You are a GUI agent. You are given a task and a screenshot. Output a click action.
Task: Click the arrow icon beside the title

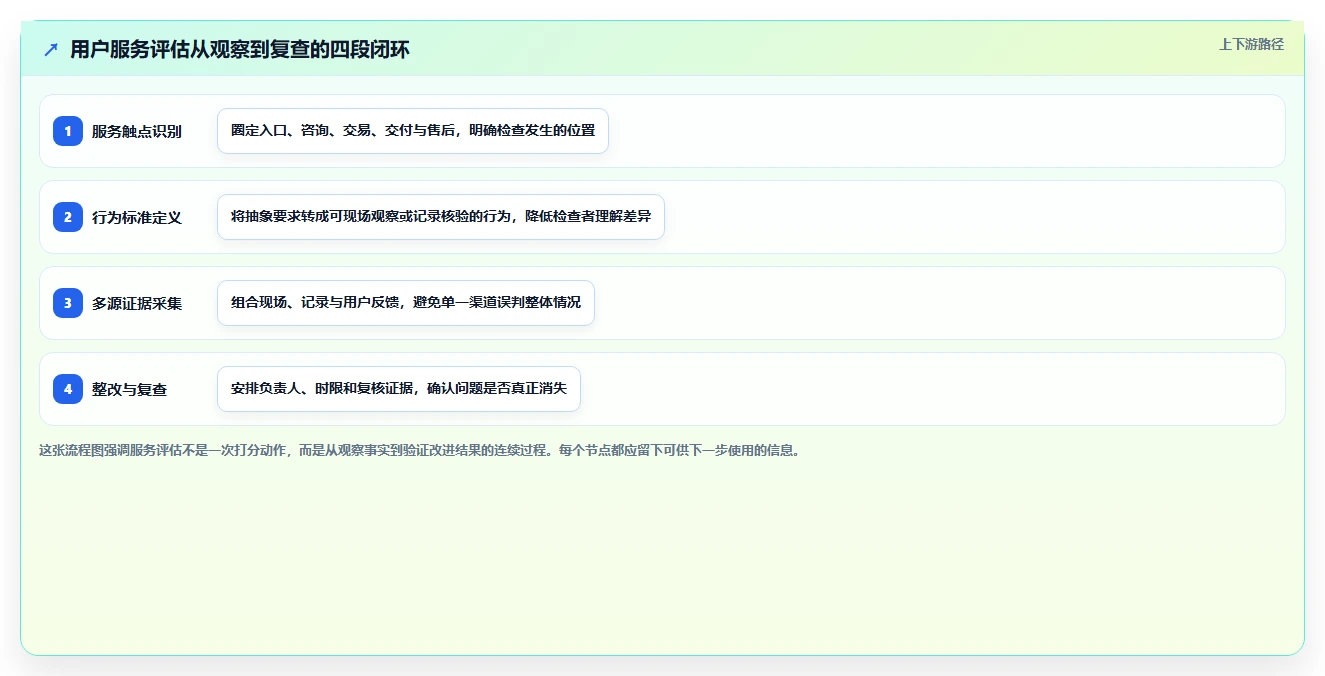tap(51, 50)
